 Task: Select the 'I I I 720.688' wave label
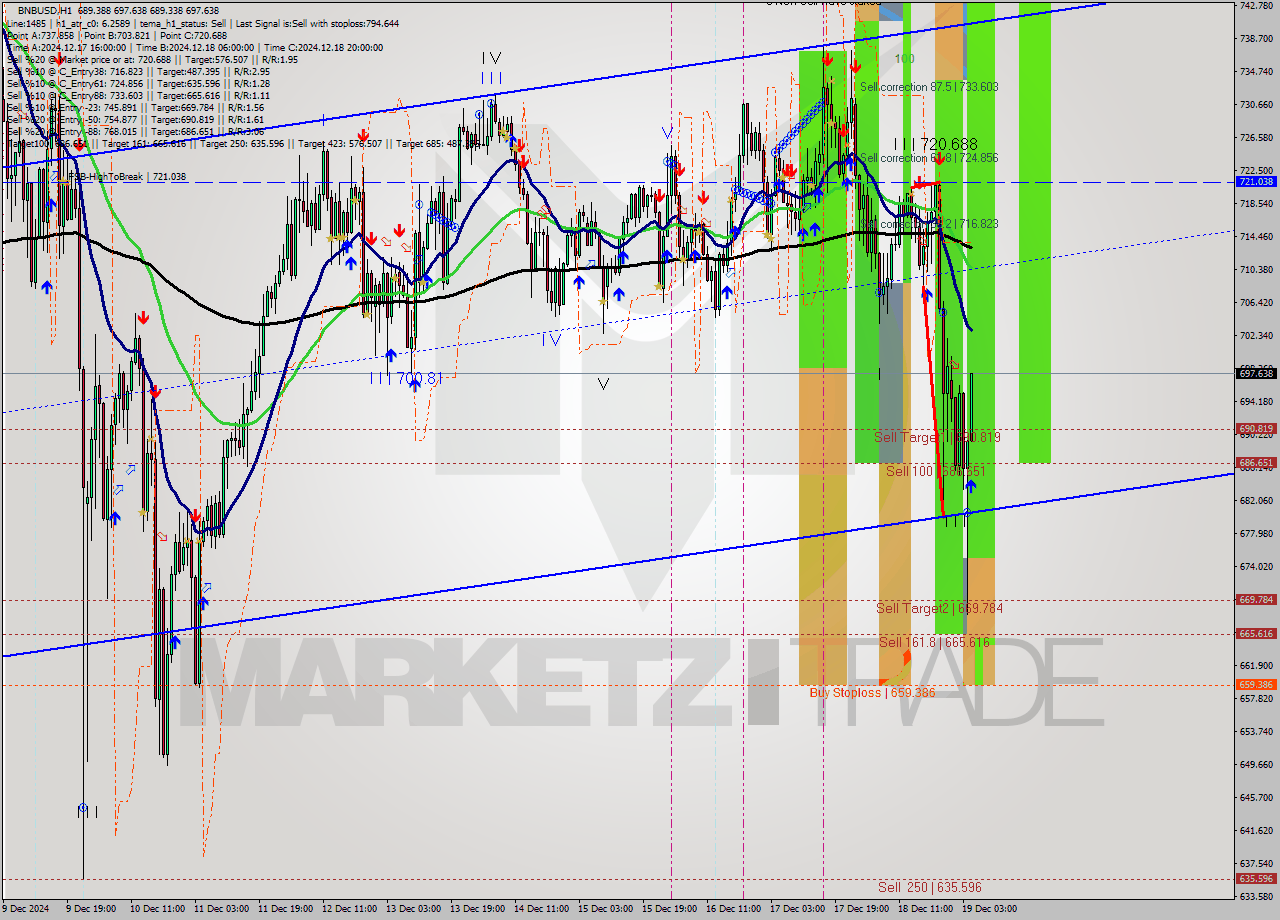coord(936,144)
